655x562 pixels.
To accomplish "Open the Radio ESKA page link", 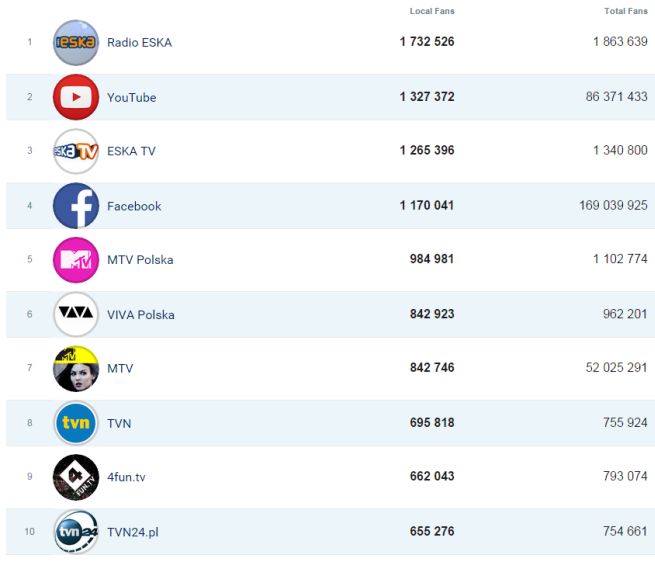I will (x=139, y=43).
